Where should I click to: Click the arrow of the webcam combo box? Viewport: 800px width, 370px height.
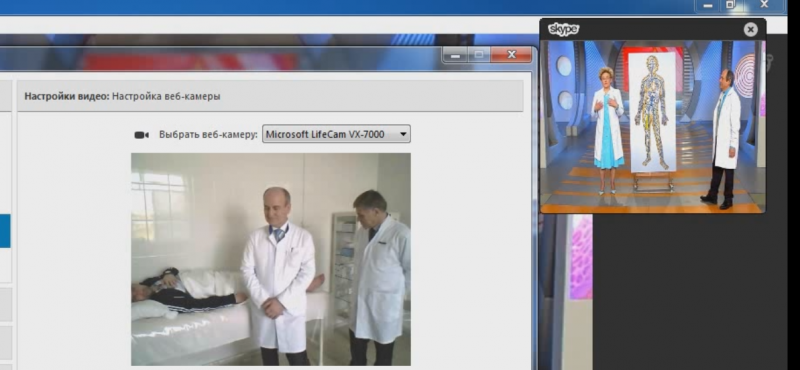pos(403,134)
